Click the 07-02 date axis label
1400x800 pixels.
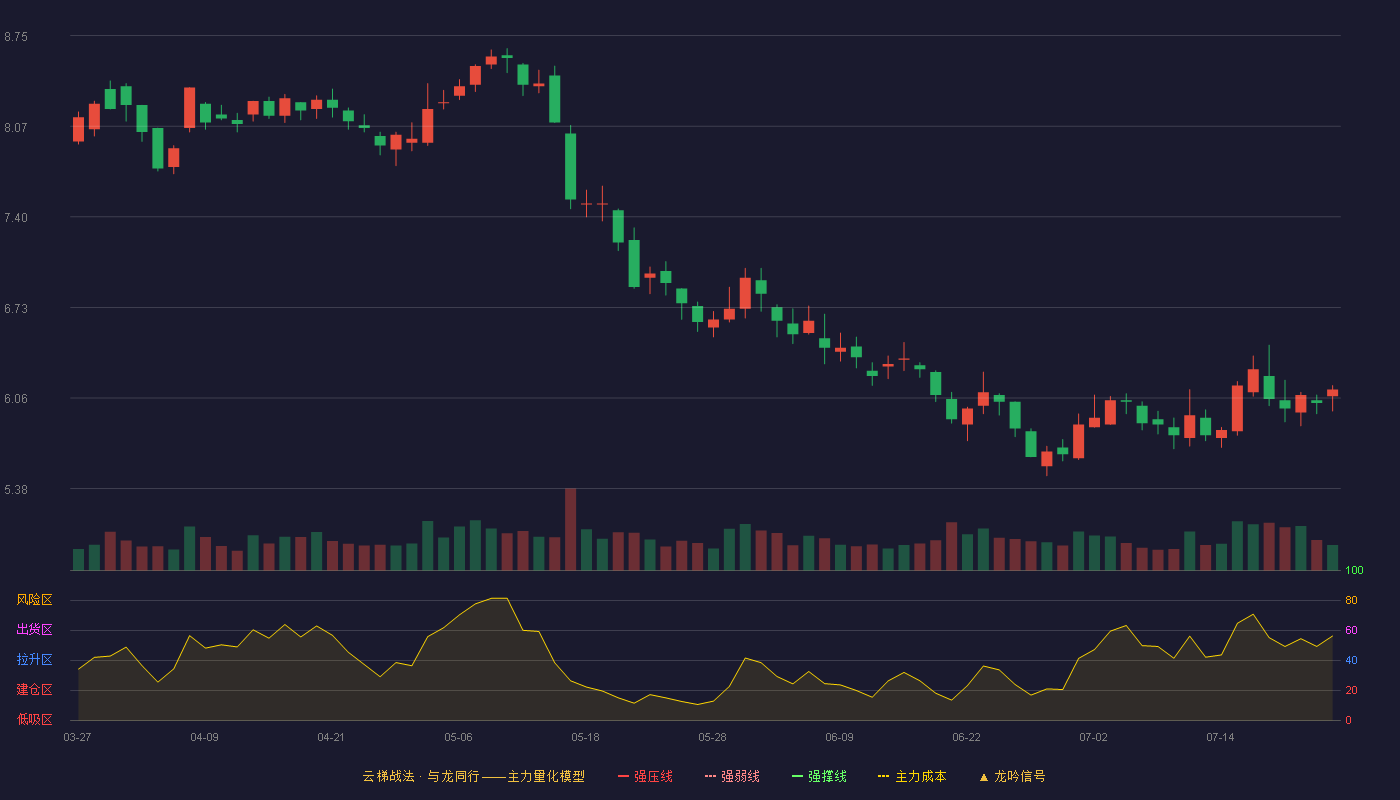pos(1093,737)
